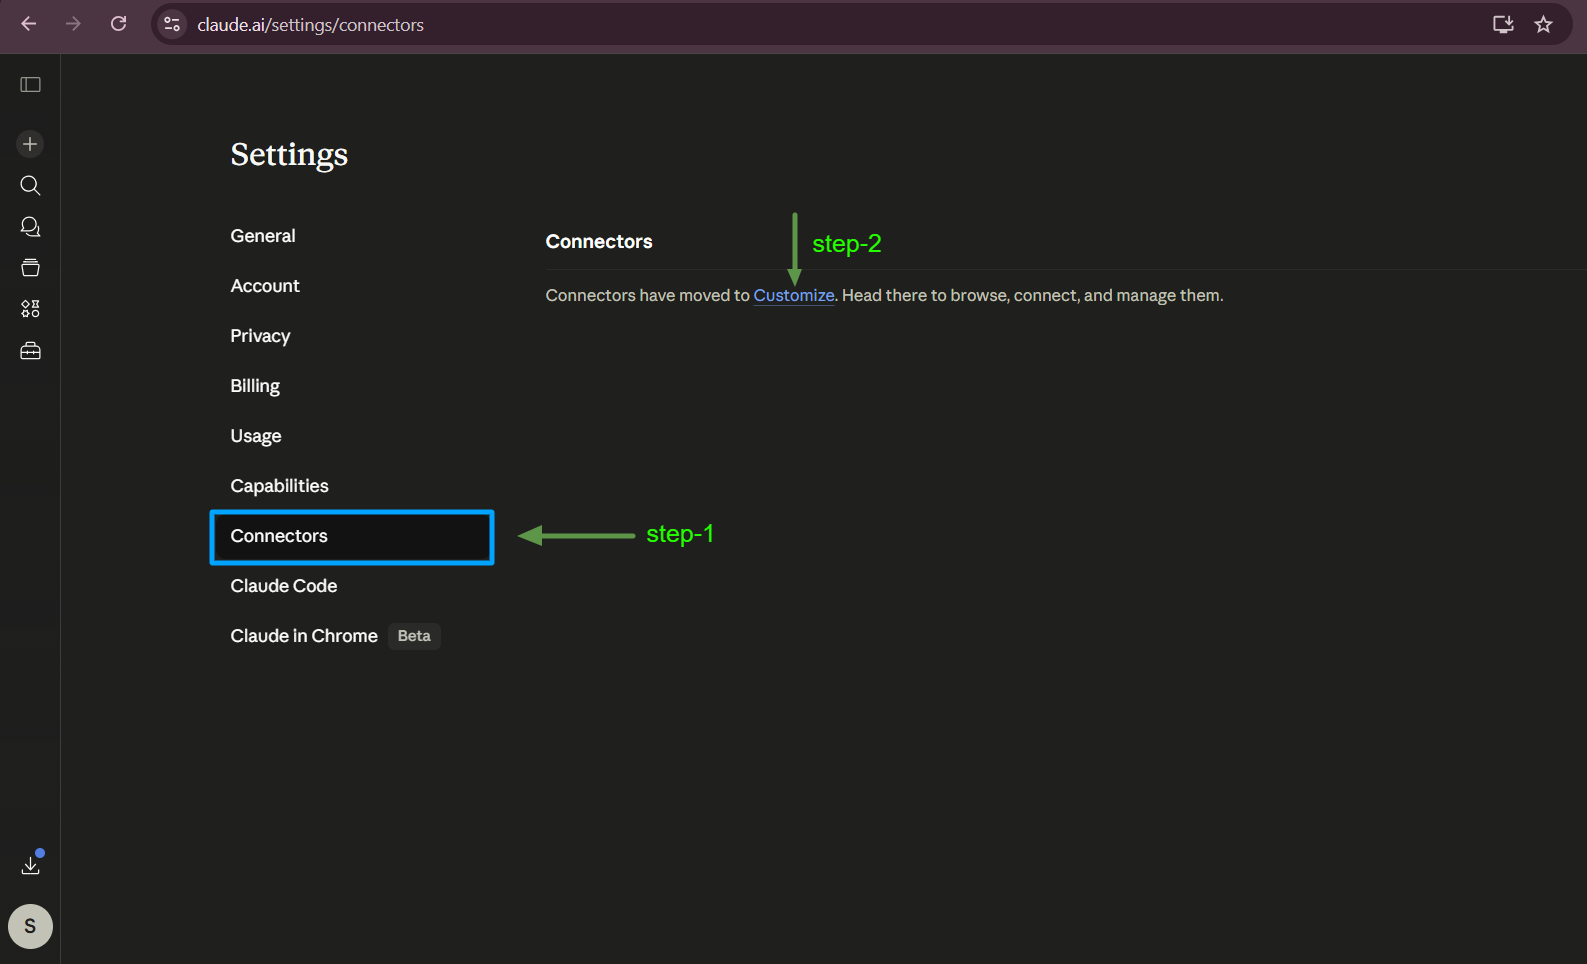1587x964 pixels.
Task: Select the Connectors settings item
Action: pos(352,537)
